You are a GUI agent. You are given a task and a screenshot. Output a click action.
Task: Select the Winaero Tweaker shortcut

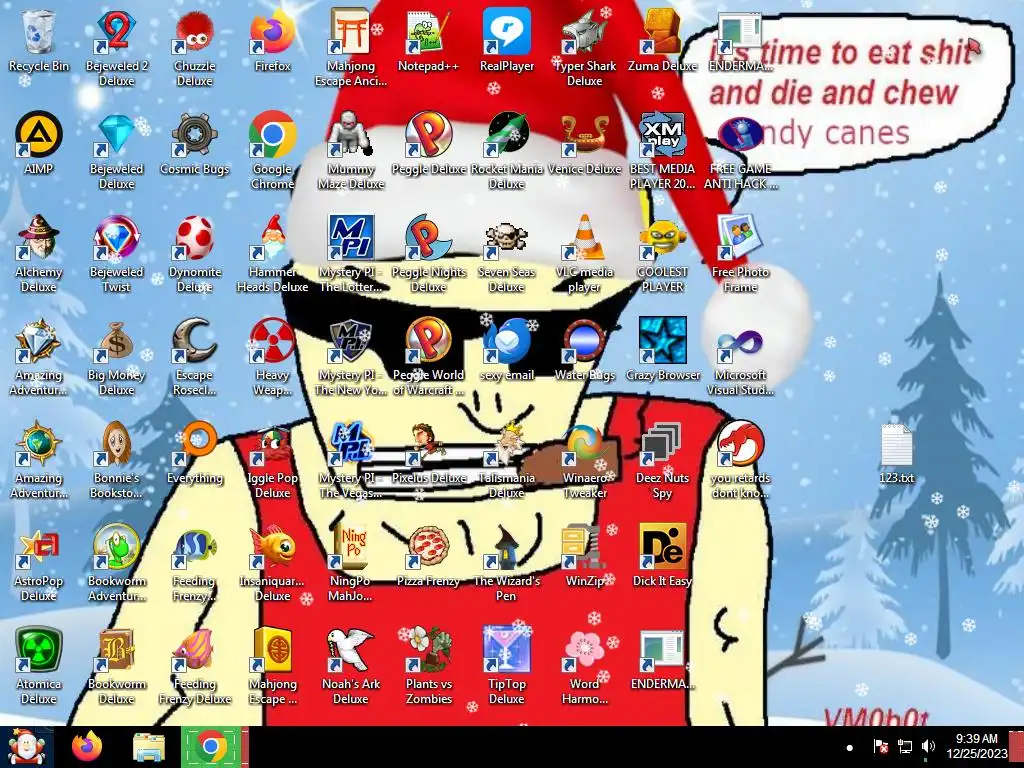(x=584, y=460)
